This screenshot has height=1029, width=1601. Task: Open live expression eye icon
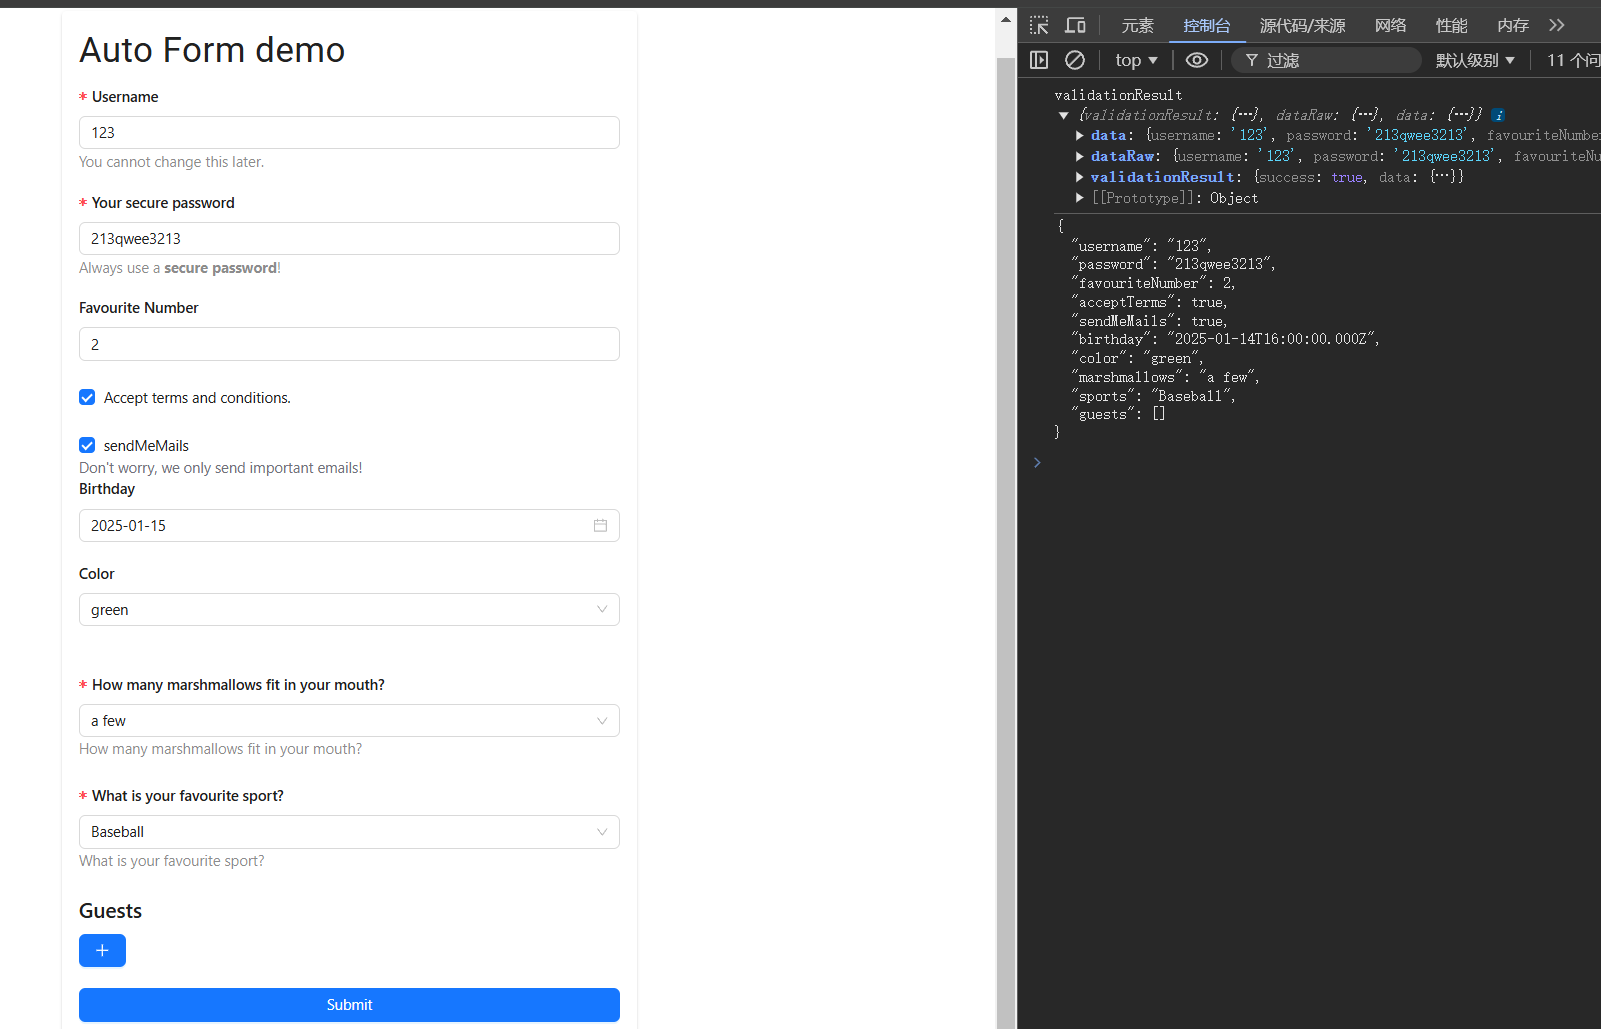[1197, 60]
